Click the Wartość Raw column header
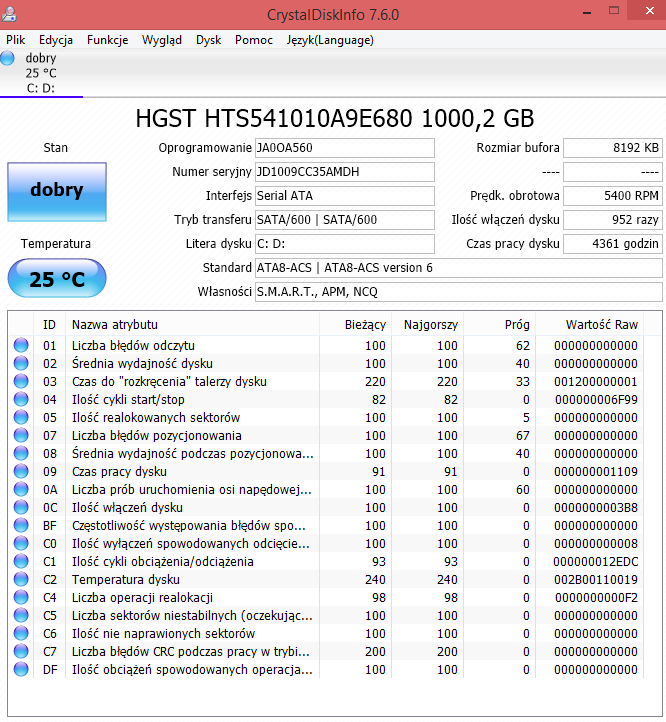666x722 pixels. tap(590, 325)
